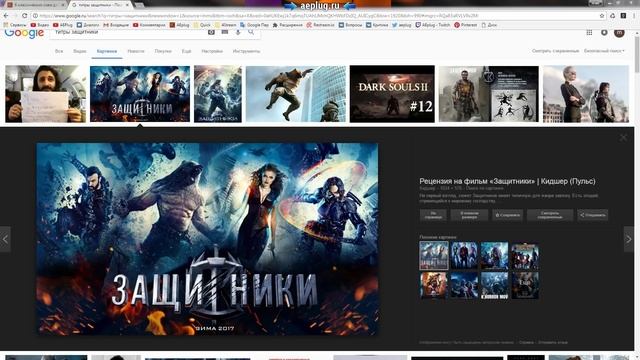Viewport: 640px width, 360px height.
Task: Open the AEplug Twitter bookmark
Action: [402, 25]
